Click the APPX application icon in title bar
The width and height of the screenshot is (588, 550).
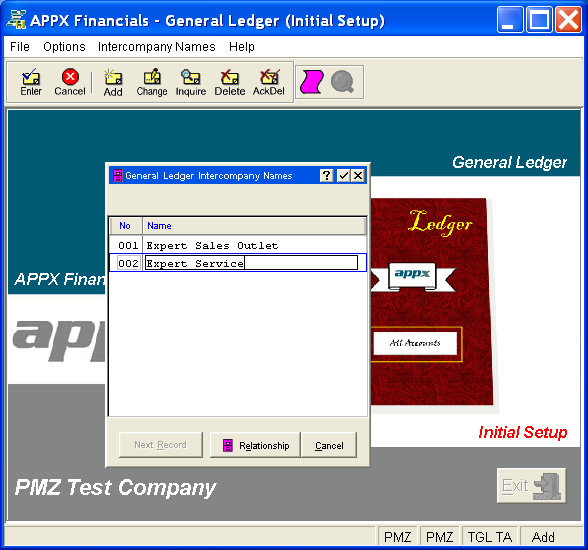coord(16,19)
